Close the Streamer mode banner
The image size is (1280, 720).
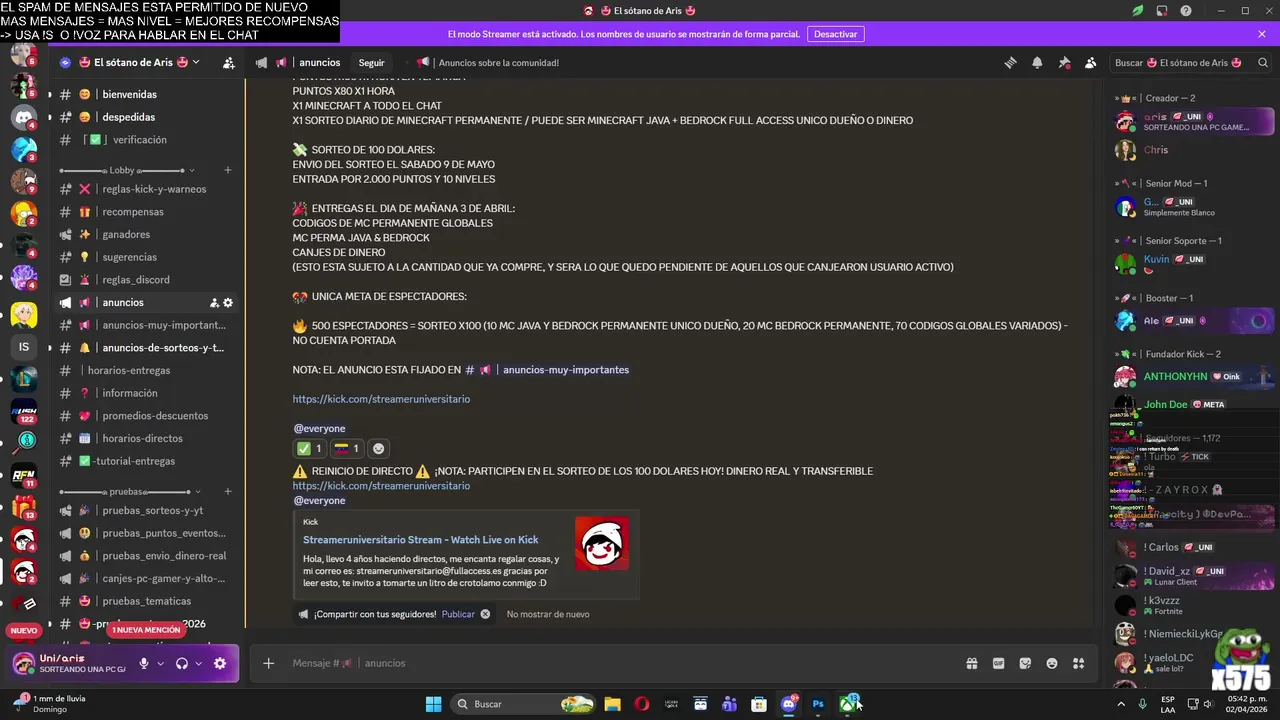click(x=1262, y=34)
